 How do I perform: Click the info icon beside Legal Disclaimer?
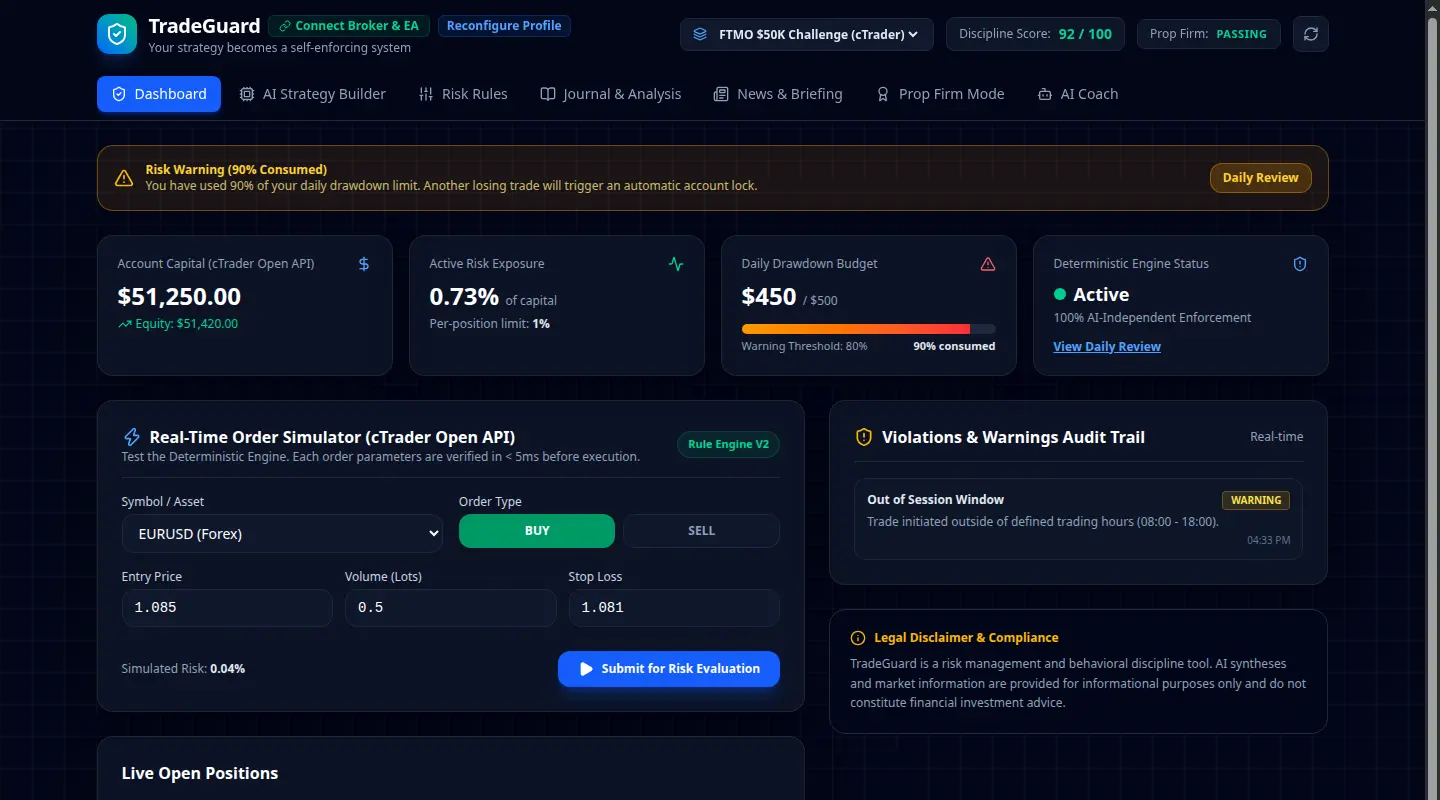tap(858, 638)
